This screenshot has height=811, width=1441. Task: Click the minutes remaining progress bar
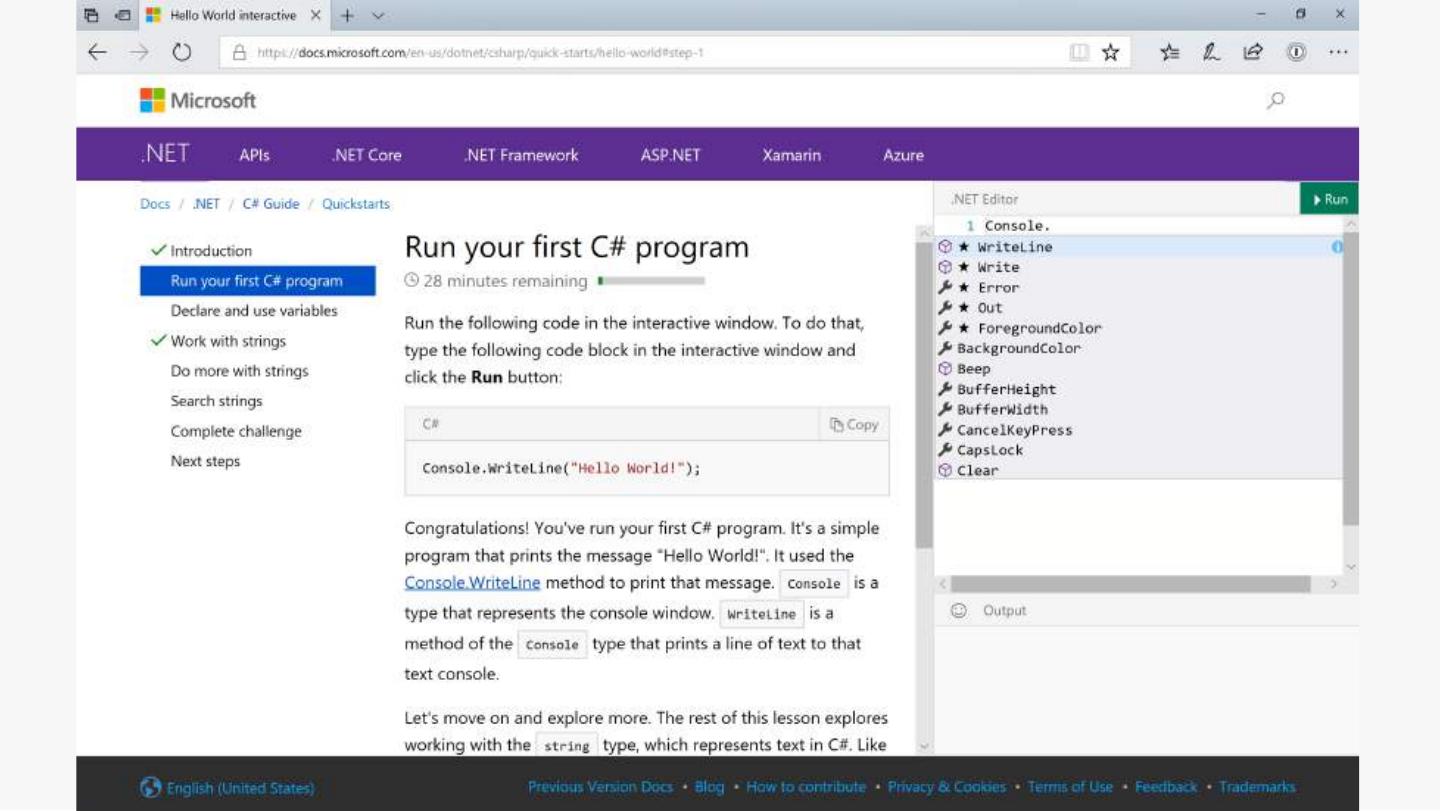point(651,281)
